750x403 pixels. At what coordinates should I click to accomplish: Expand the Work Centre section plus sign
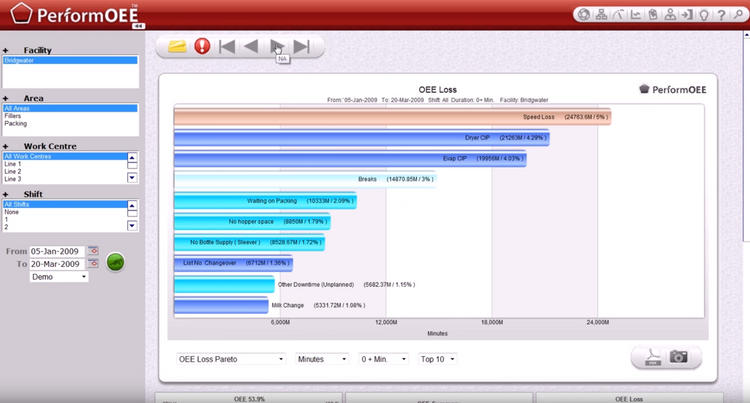(x=6, y=146)
